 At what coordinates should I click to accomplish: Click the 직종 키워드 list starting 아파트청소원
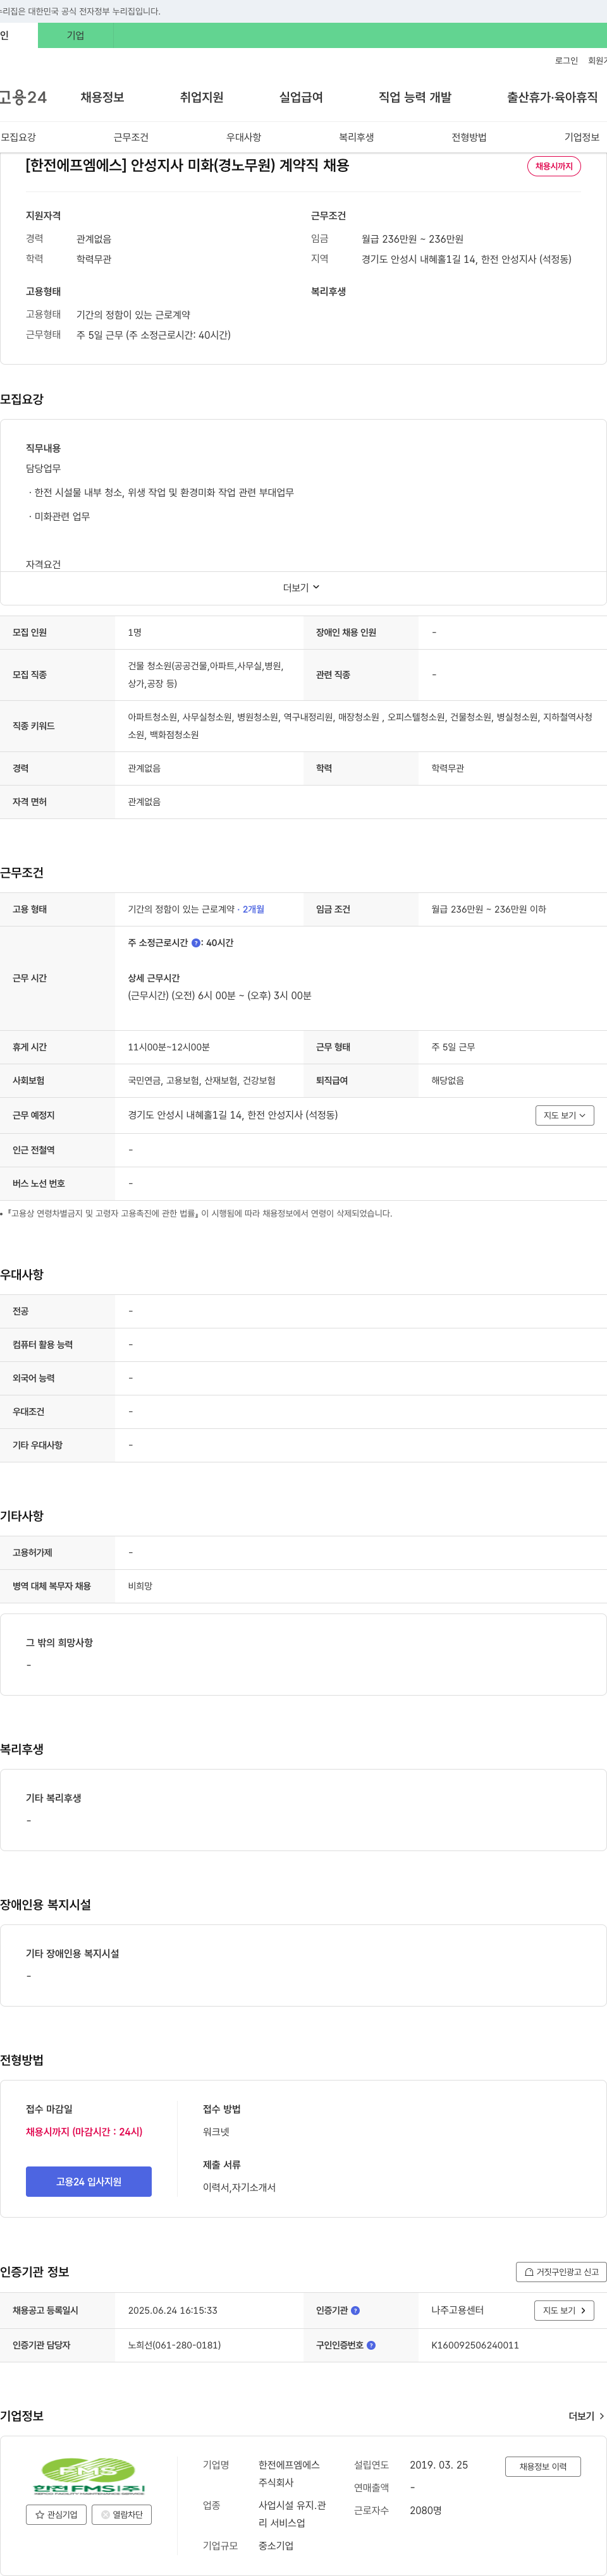click(360, 725)
